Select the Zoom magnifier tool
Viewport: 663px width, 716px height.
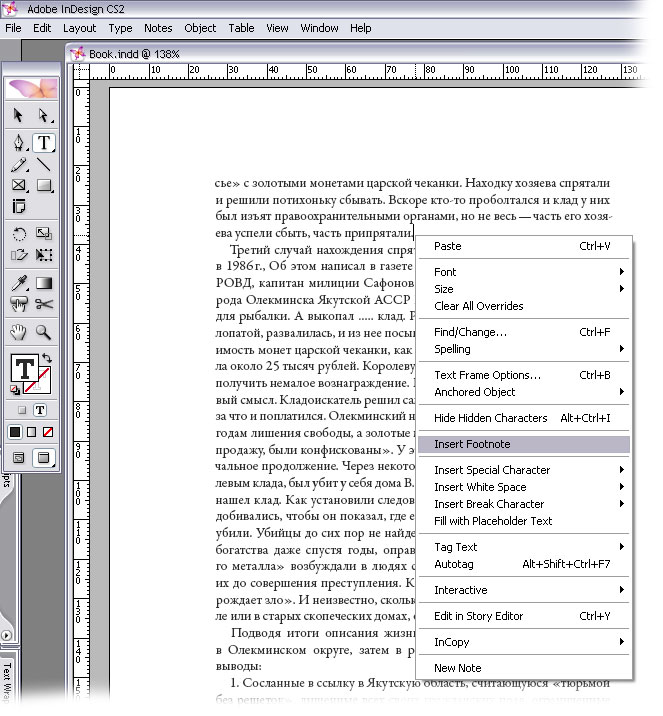pos(44,332)
